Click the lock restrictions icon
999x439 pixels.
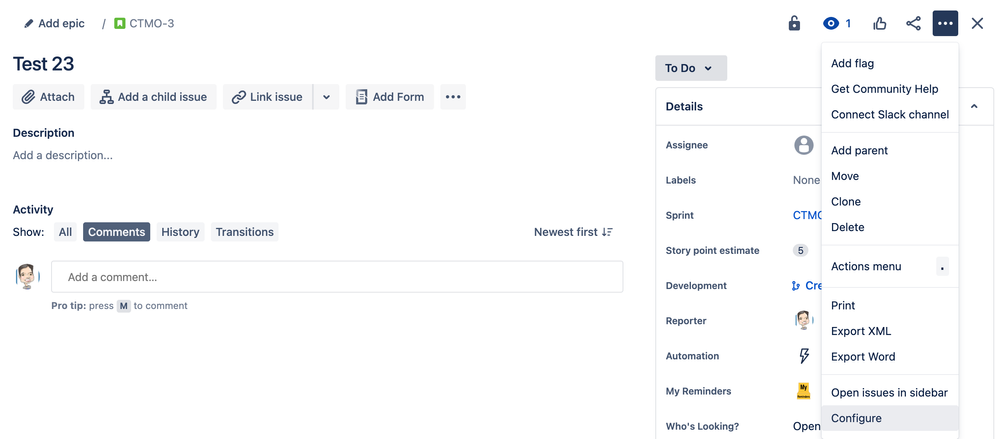pyautogui.click(x=794, y=24)
